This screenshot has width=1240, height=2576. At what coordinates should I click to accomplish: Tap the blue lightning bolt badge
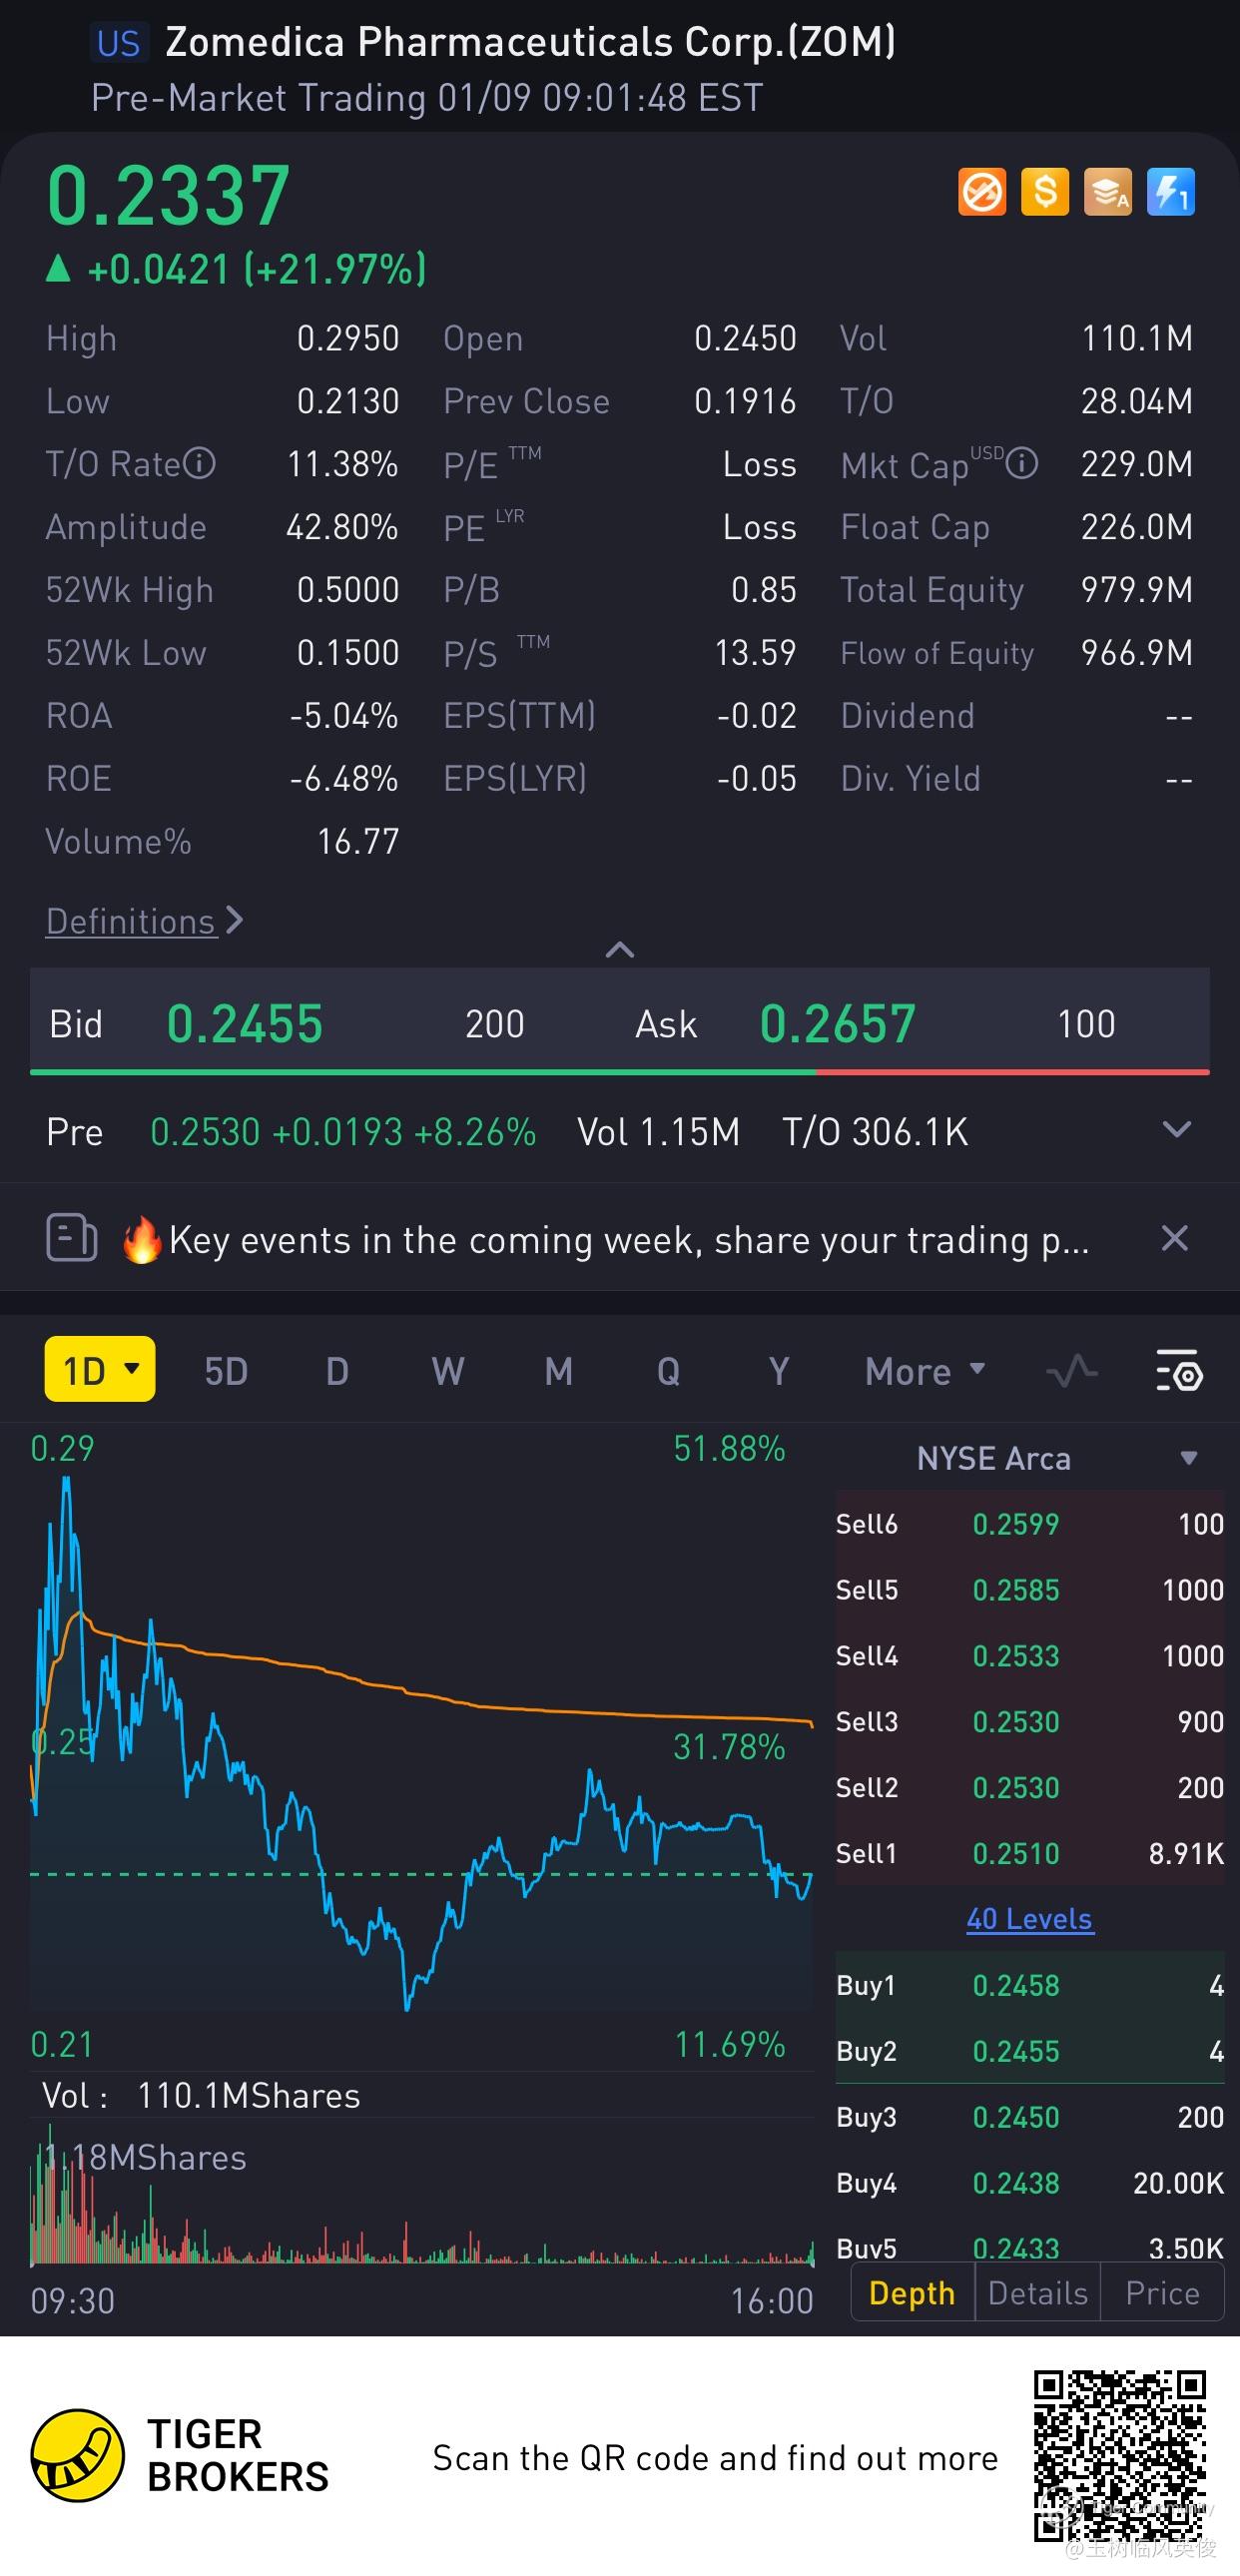click(x=1170, y=192)
